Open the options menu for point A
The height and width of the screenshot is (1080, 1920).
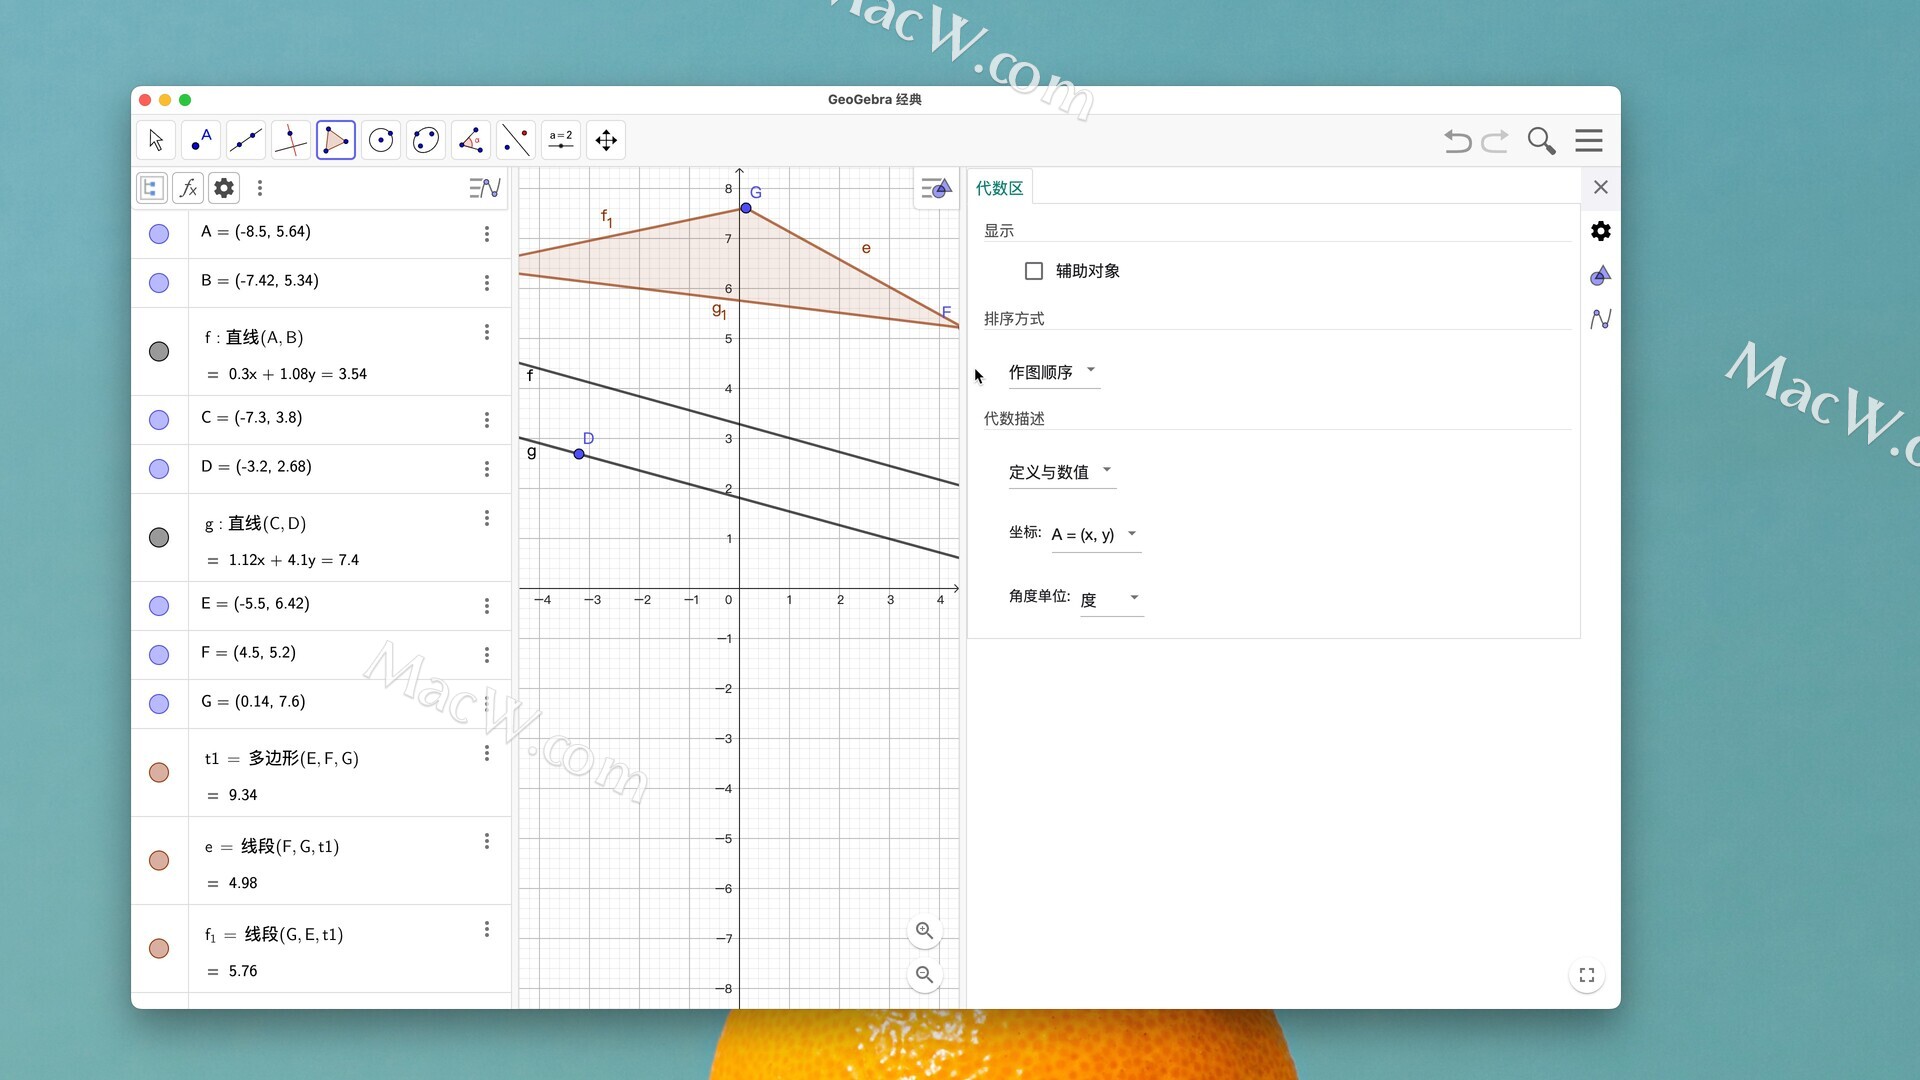(487, 234)
